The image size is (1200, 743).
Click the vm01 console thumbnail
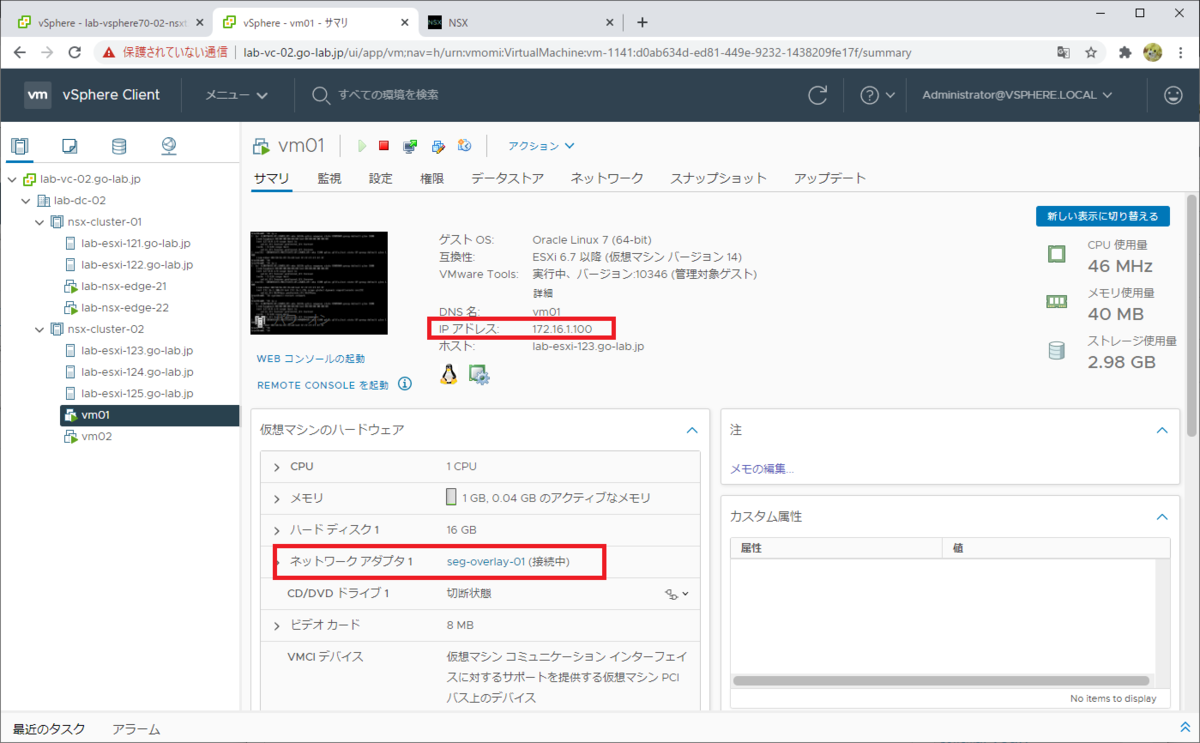319,283
